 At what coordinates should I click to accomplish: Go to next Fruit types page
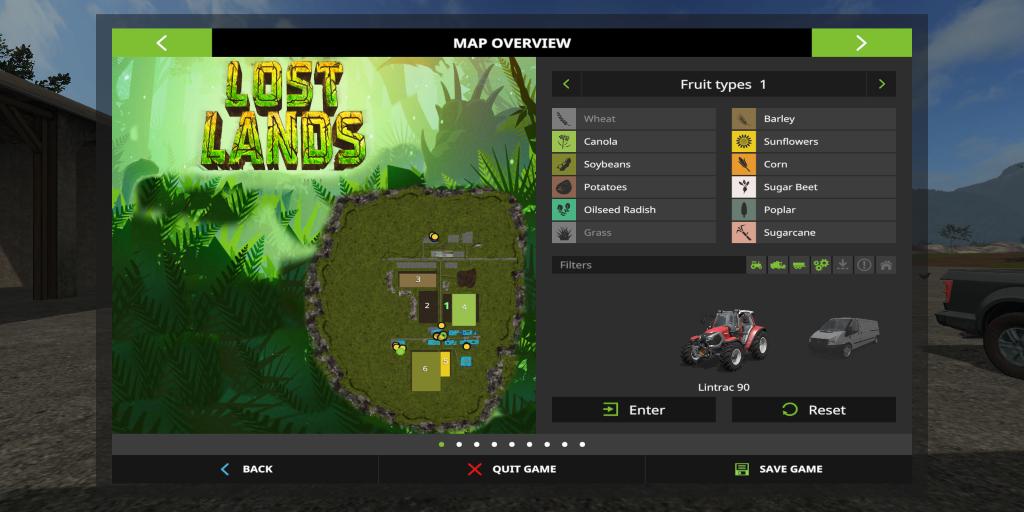pos(881,85)
